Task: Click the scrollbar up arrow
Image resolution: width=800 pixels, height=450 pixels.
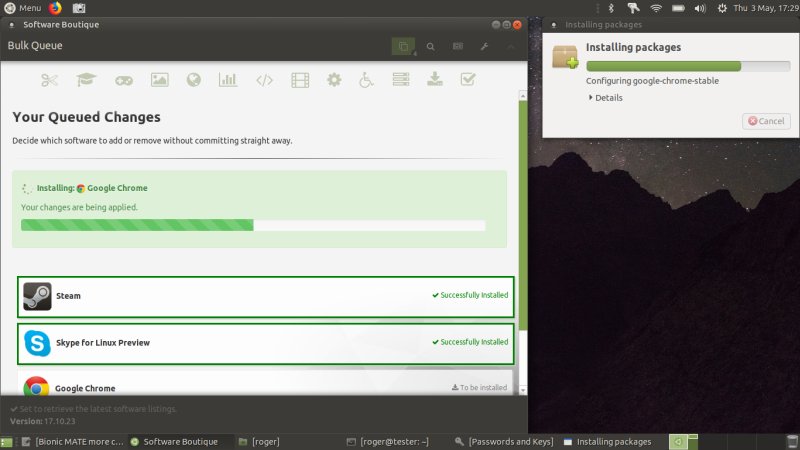Action: tap(523, 96)
